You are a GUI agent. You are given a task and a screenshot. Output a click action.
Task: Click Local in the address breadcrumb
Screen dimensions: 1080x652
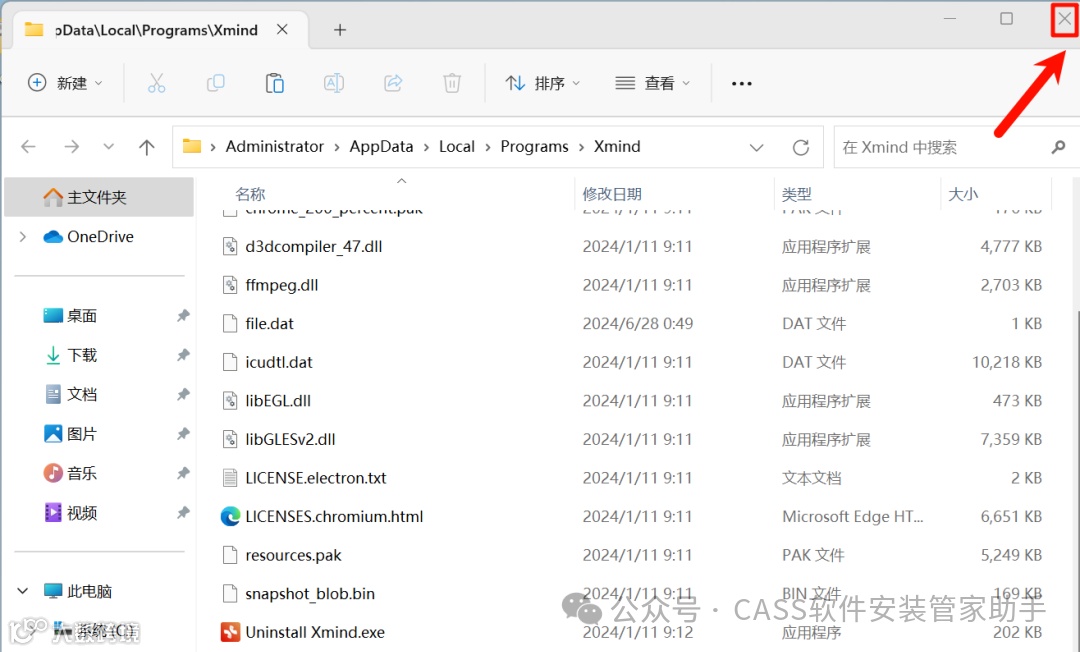[457, 147]
